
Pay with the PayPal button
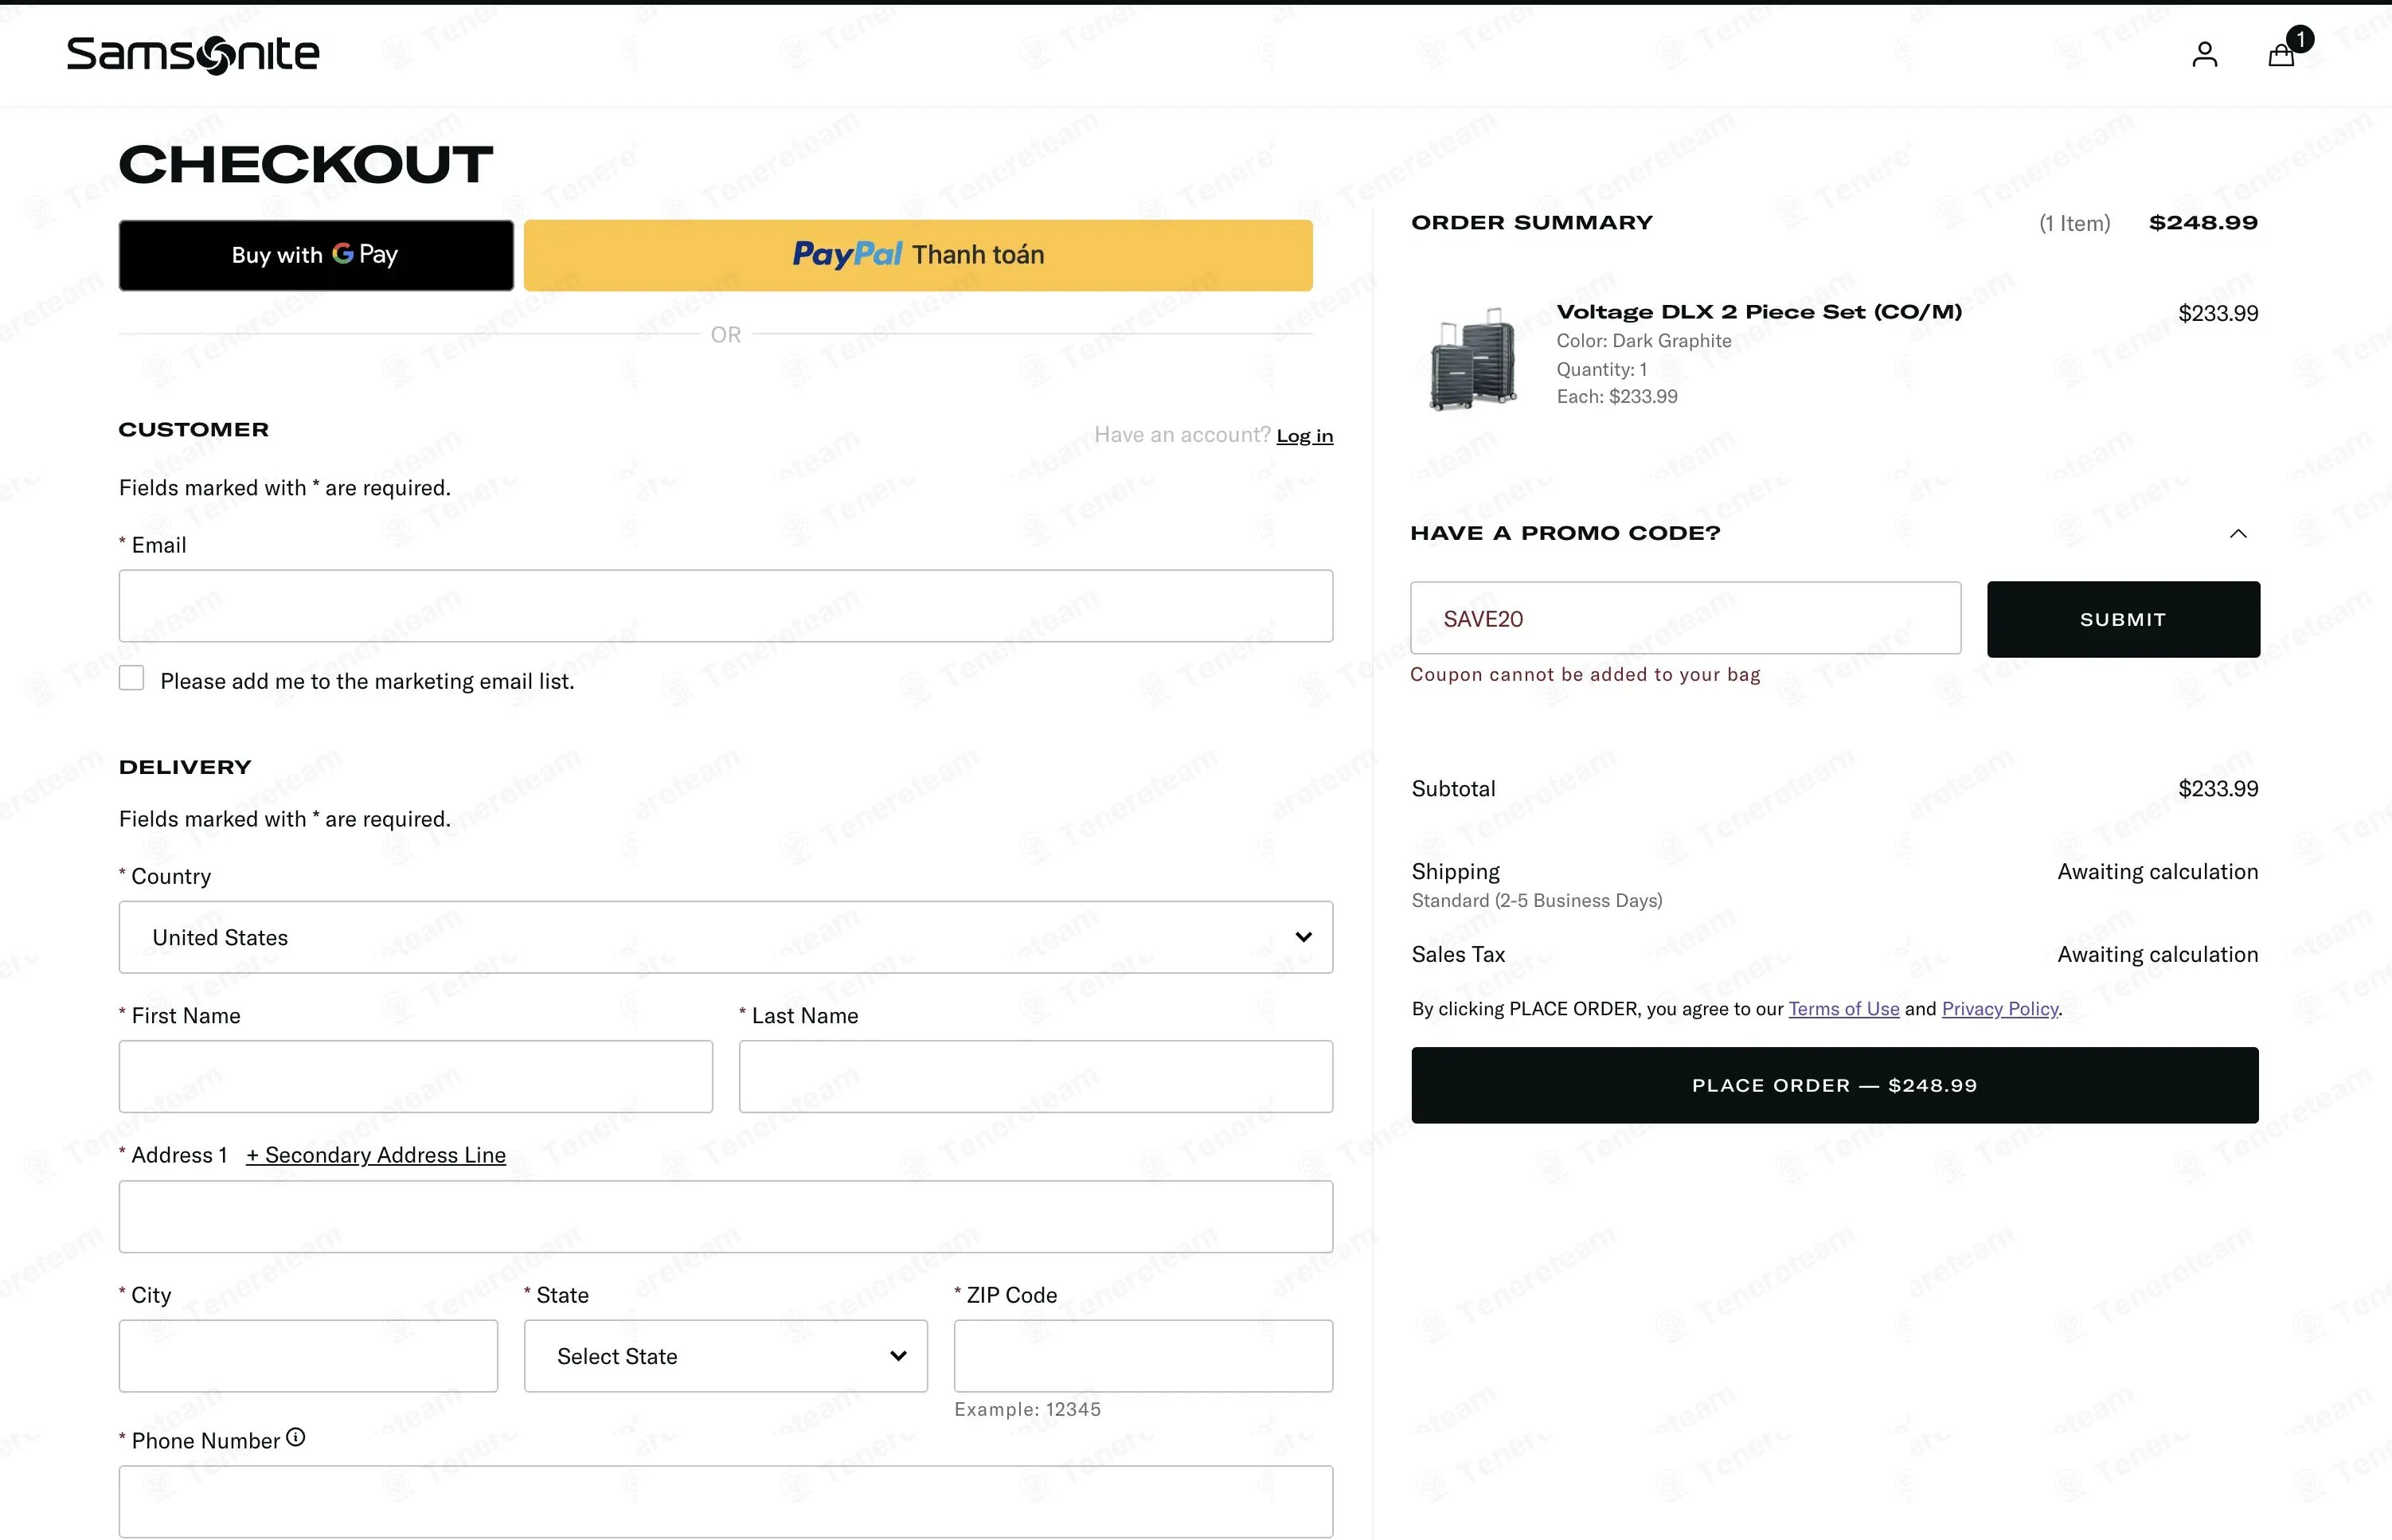click(918, 255)
